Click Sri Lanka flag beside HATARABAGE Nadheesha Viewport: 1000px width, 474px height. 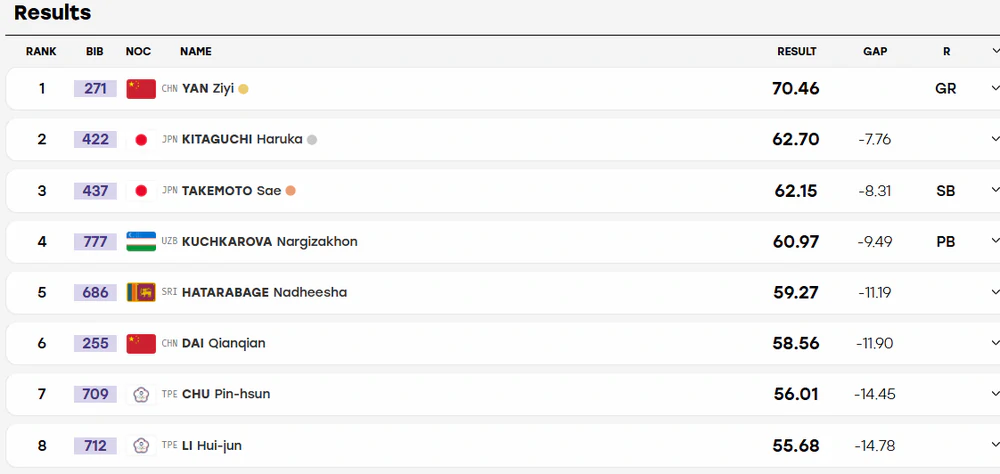click(x=141, y=293)
